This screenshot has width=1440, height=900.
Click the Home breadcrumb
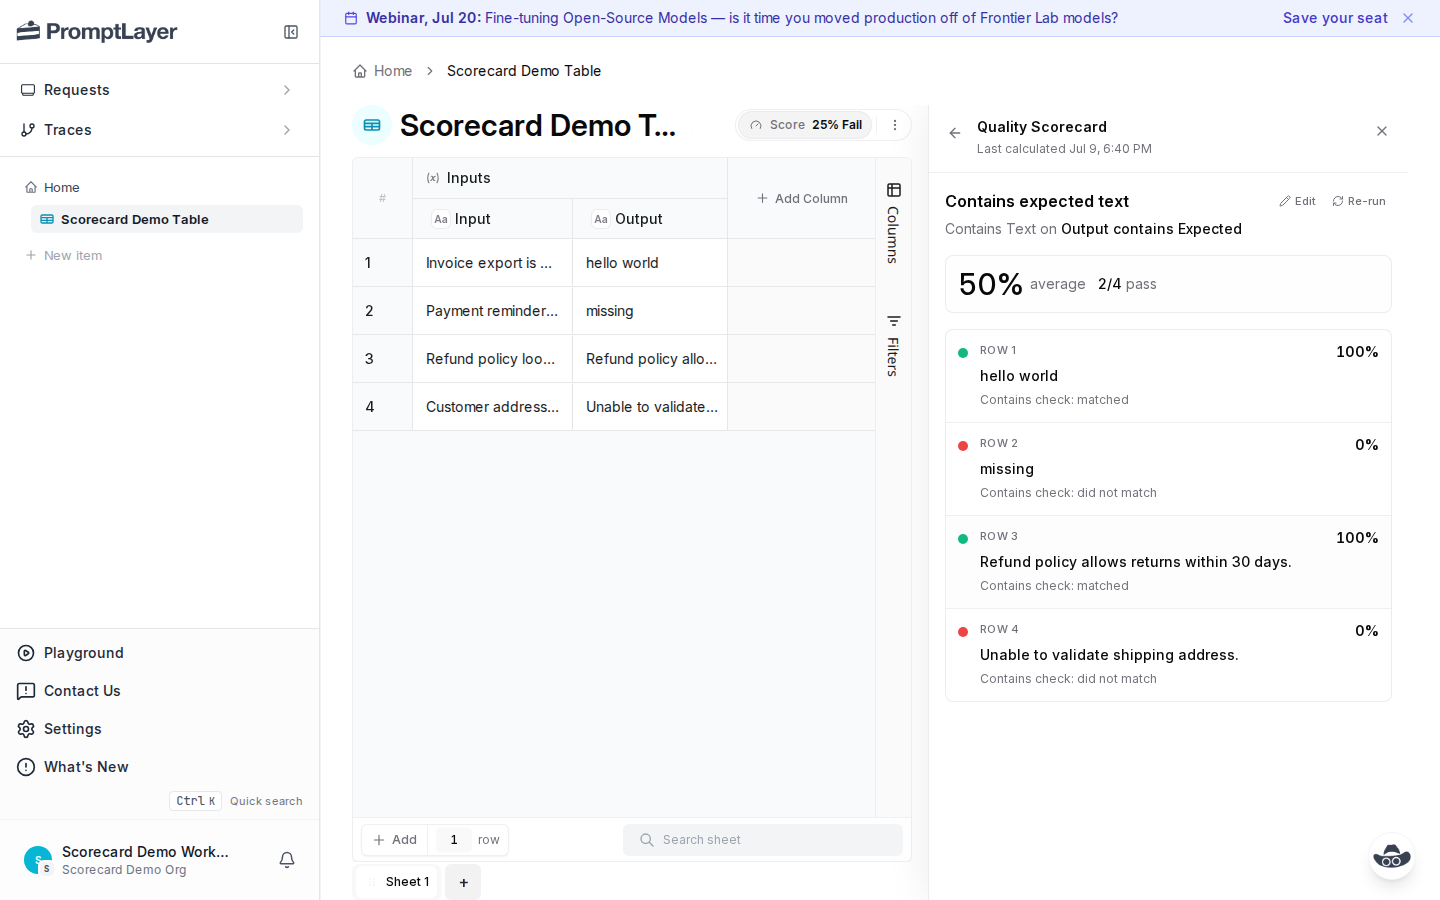click(383, 71)
